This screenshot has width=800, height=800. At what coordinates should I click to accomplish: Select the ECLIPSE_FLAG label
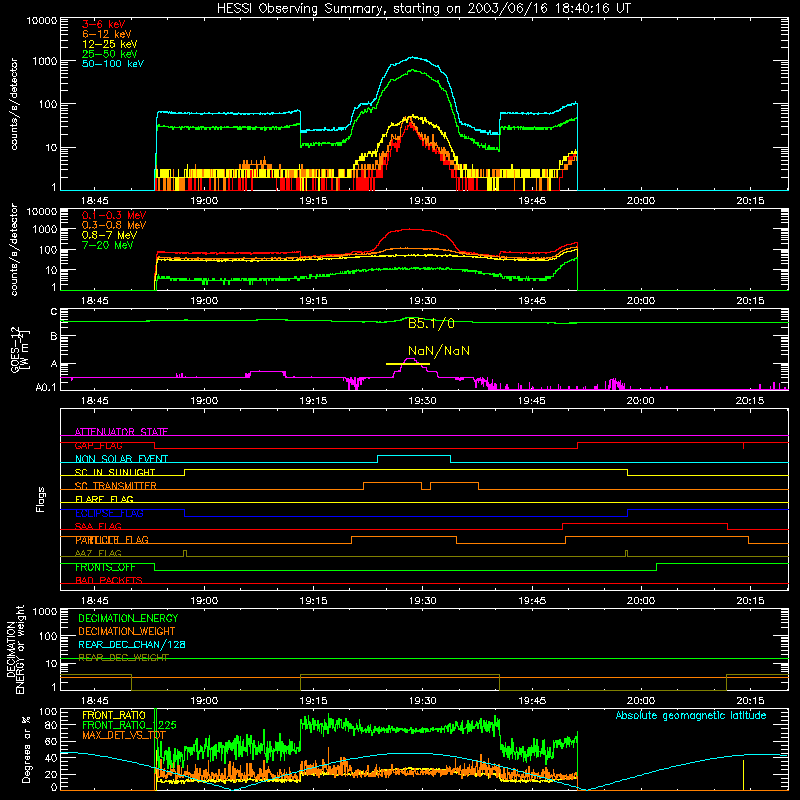109,513
